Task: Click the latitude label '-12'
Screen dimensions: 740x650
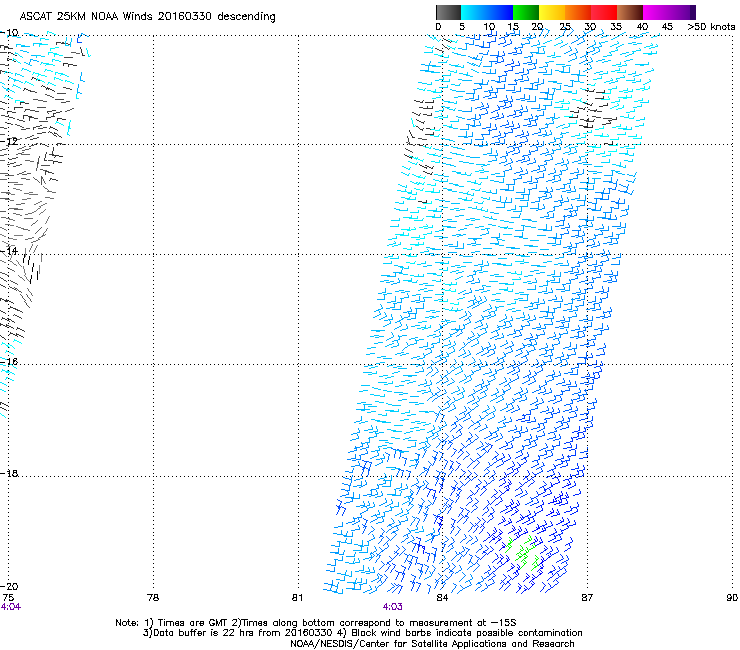Action: tap(9, 141)
